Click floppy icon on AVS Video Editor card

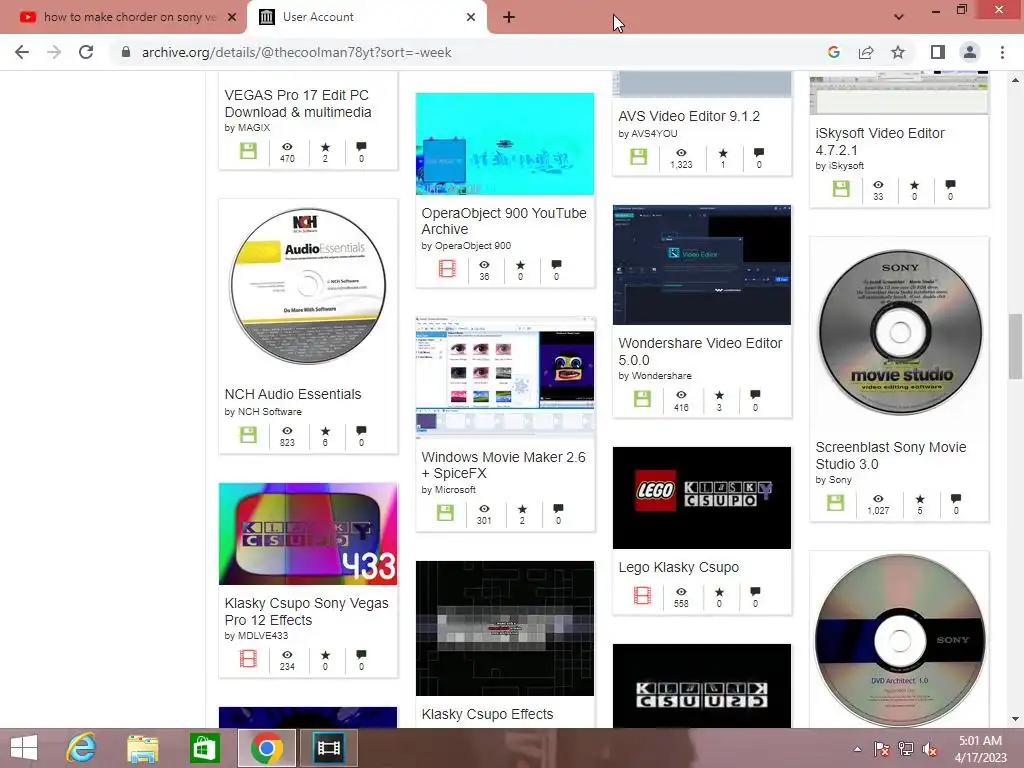(639, 157)
